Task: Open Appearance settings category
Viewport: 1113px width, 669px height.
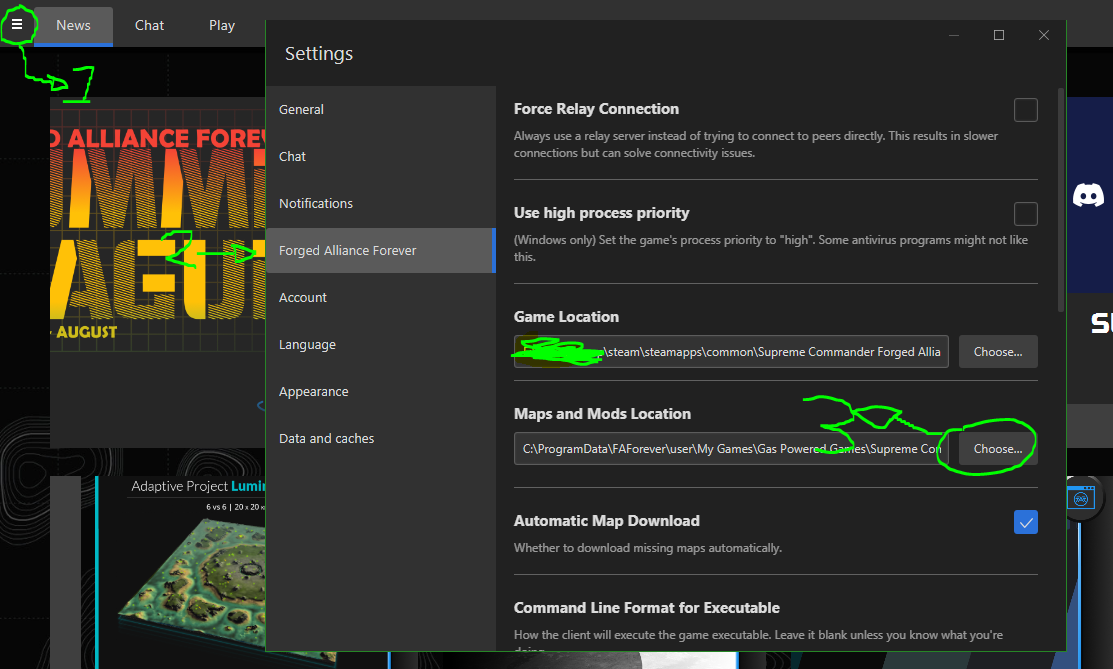Action: click(x=380, y=391)
